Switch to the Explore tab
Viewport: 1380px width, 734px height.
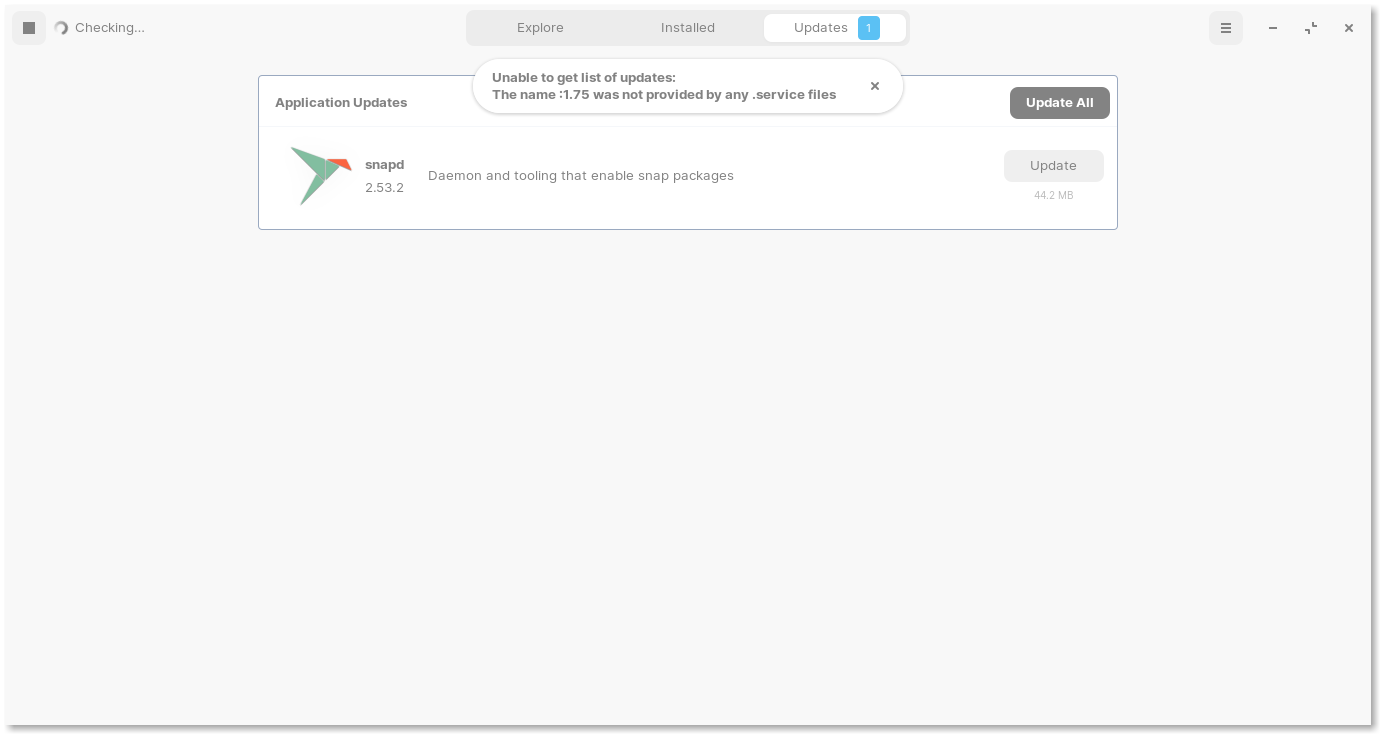pos(540,28)
